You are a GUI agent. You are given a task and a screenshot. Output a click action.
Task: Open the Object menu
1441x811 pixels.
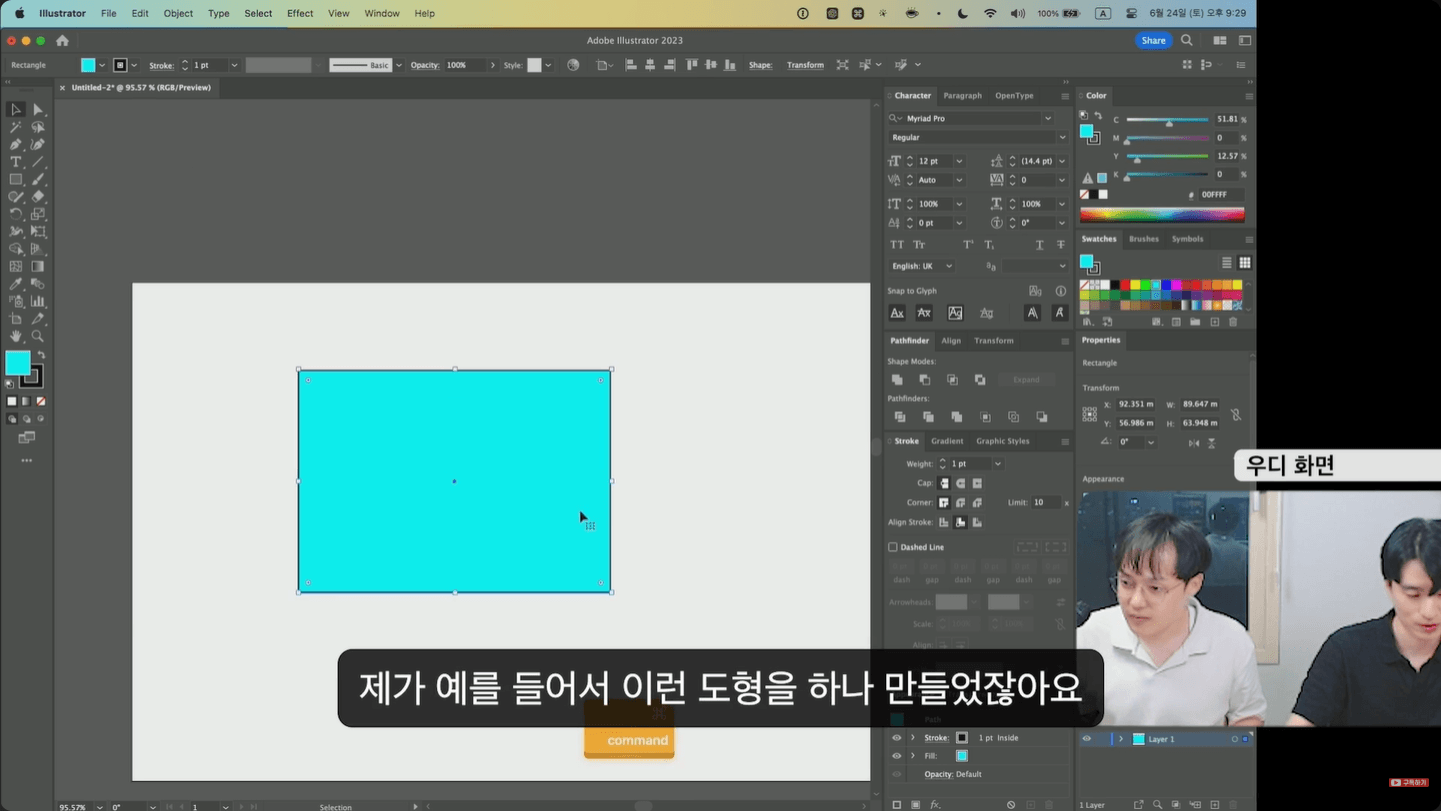pos(178,13)
